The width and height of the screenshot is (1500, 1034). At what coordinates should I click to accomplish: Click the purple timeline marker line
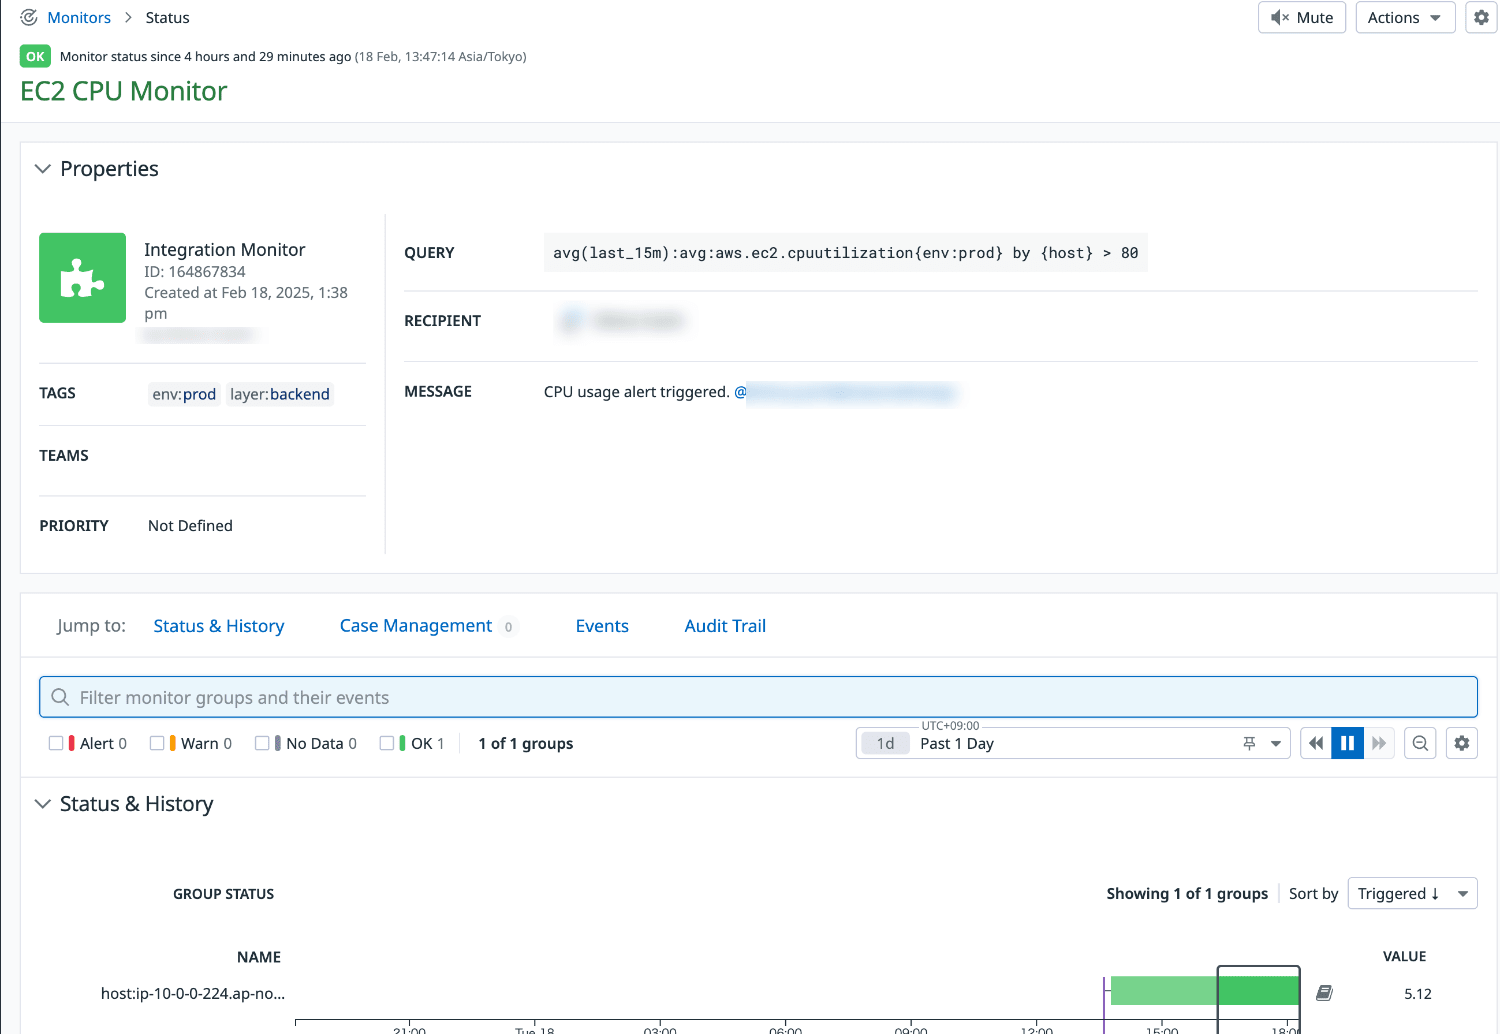[x=1104, y=1005]
